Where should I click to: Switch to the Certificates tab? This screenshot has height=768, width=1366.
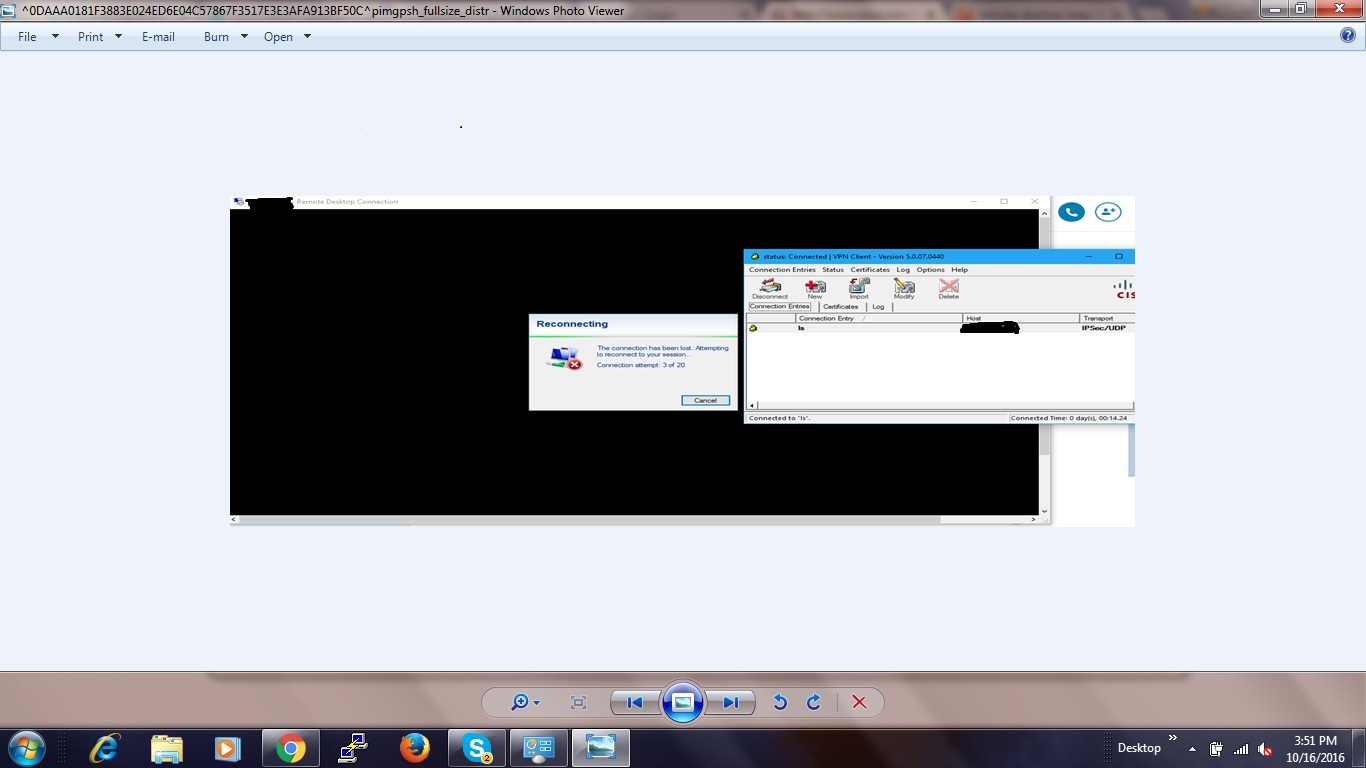pos(841,307)
